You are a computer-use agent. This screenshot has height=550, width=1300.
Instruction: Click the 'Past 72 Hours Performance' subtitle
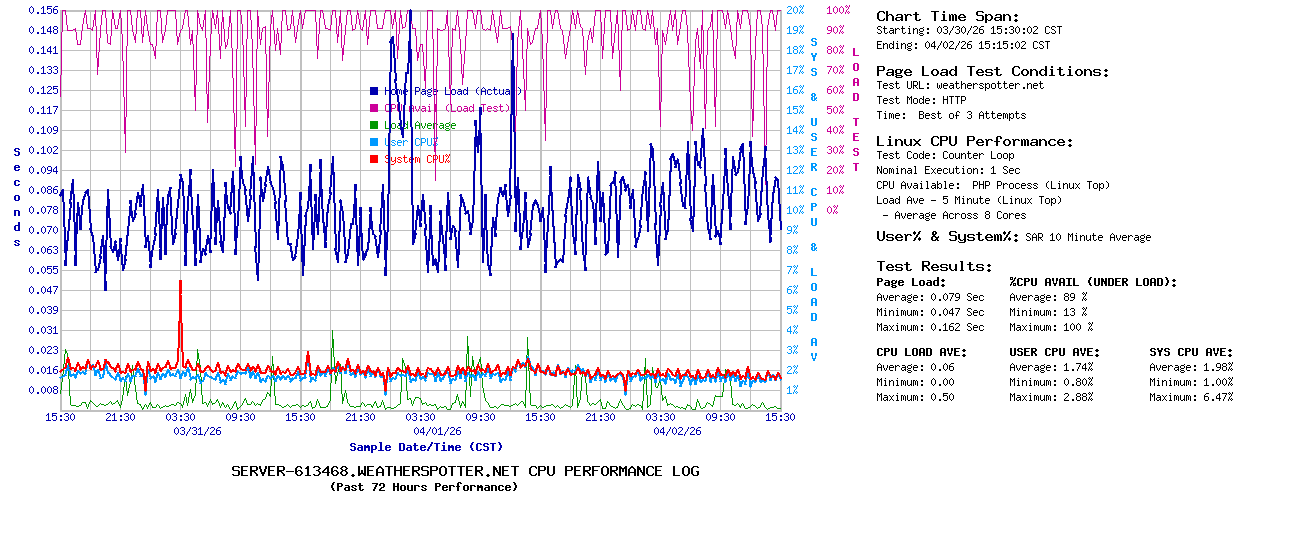pos(423,488)
